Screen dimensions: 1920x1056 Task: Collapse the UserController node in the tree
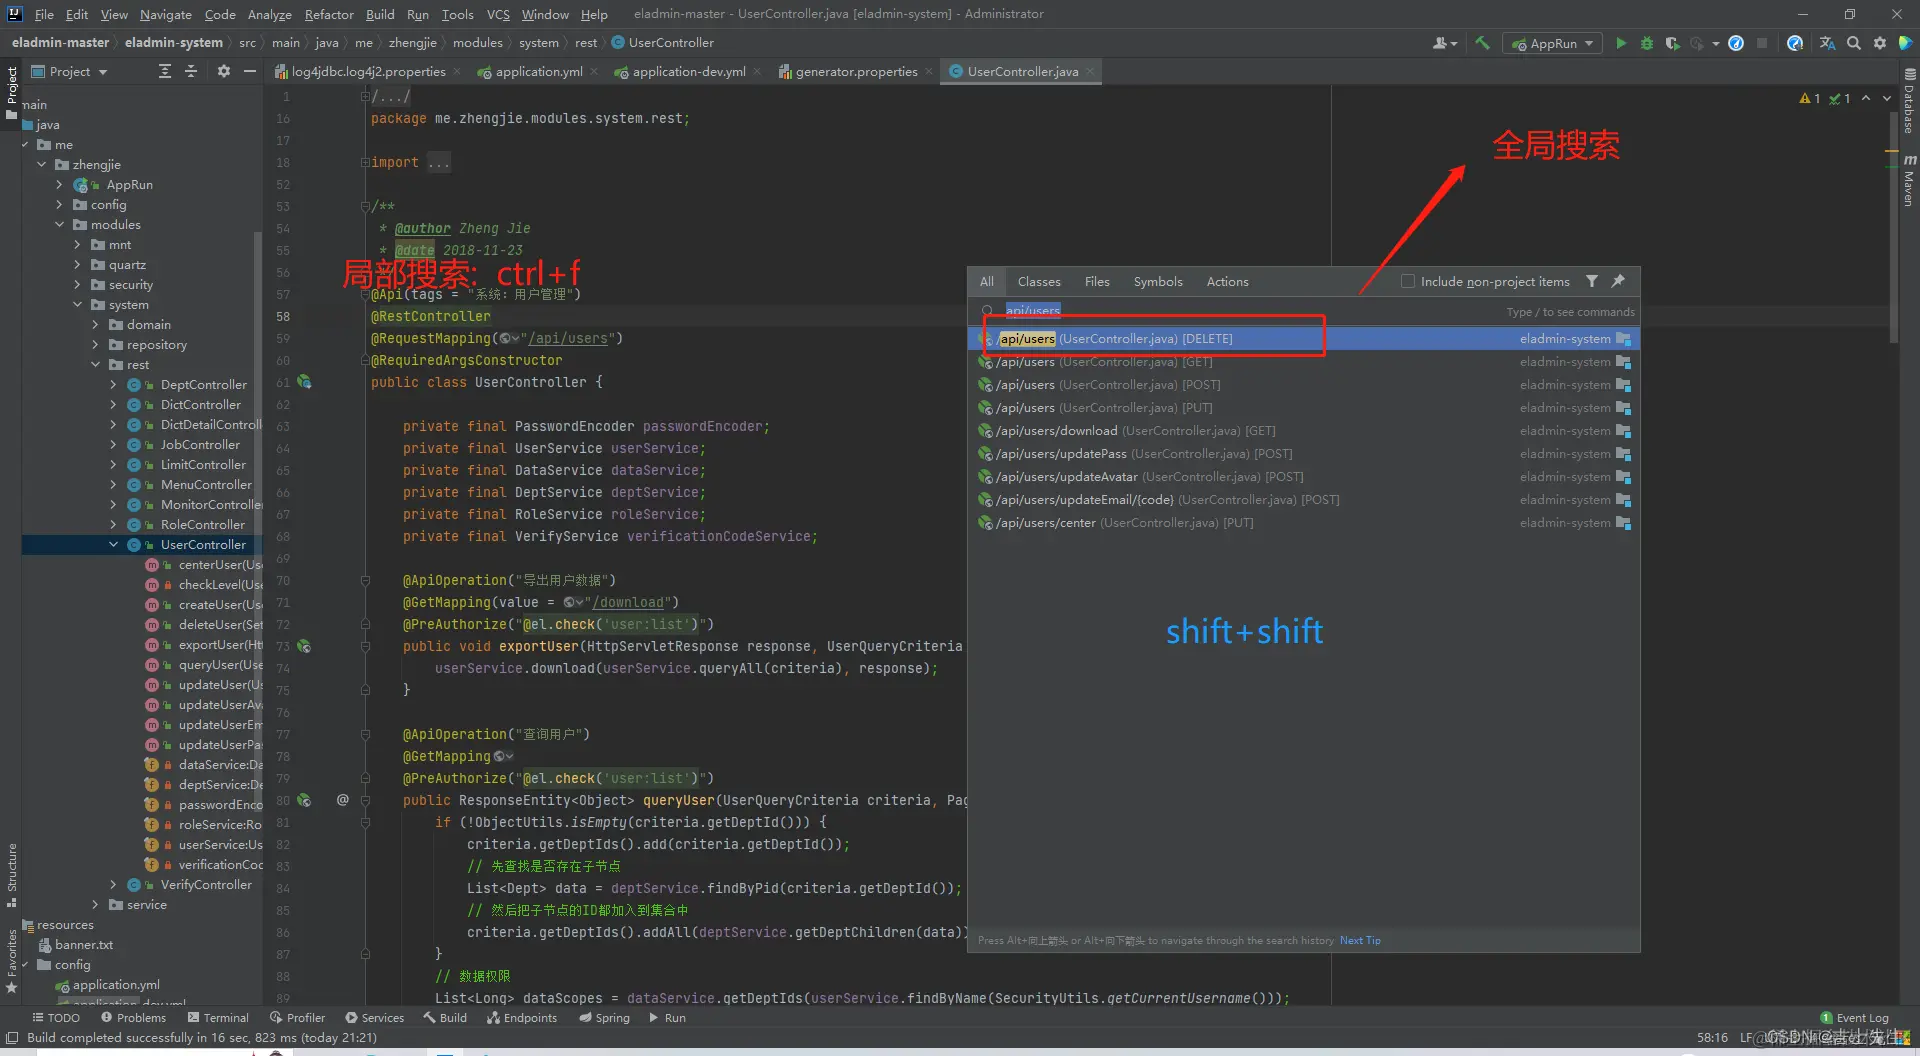pyautogui.click(x=114, y=544)
